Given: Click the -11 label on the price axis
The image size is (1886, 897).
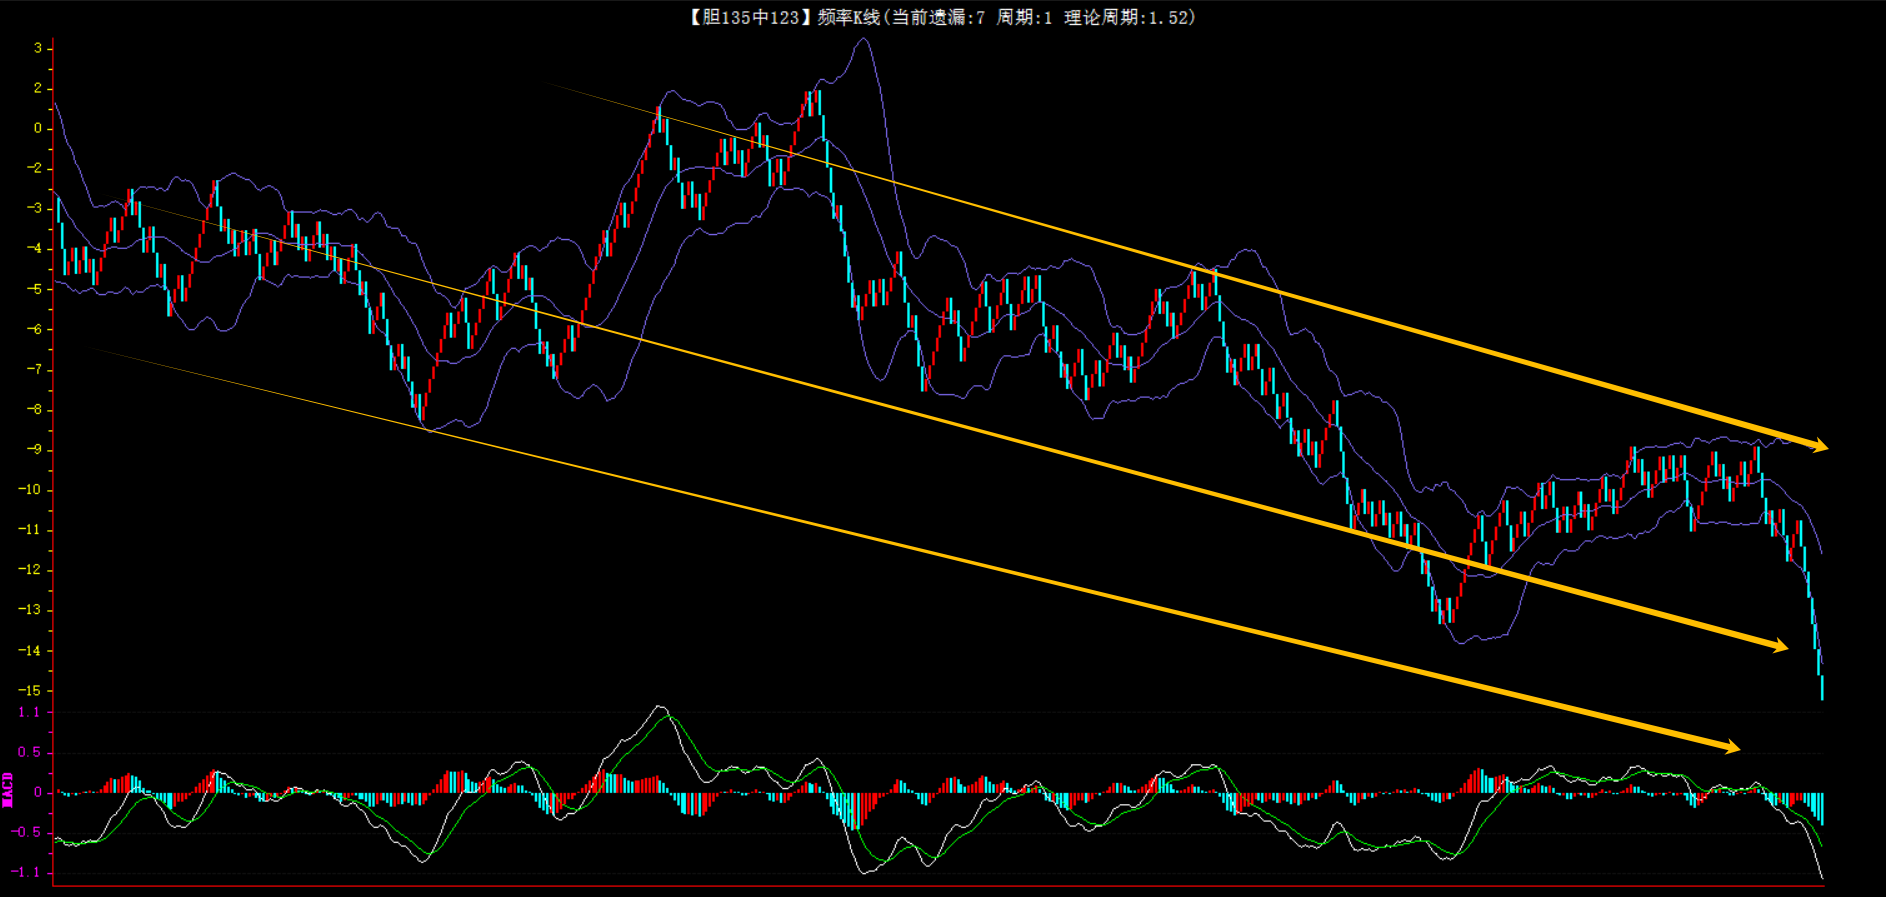Looking at the screenshot, I should 30,529.
